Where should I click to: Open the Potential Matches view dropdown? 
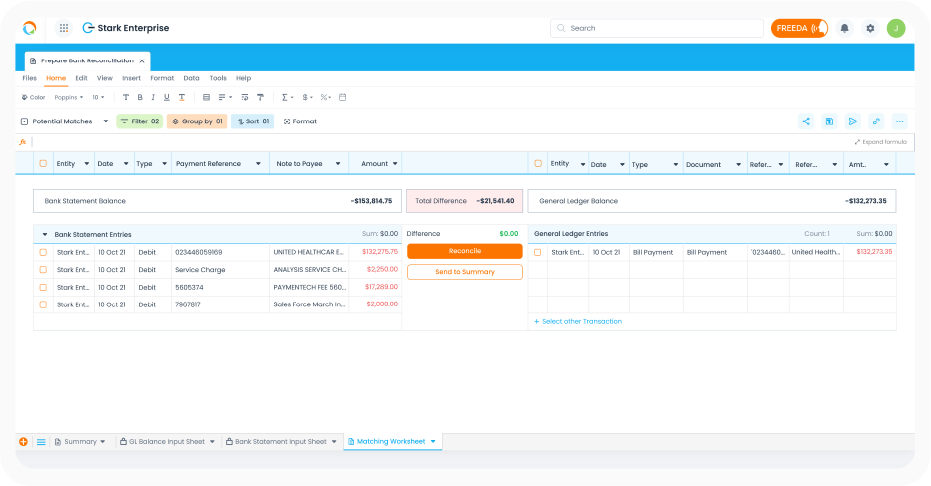click(x=64, y=121)
